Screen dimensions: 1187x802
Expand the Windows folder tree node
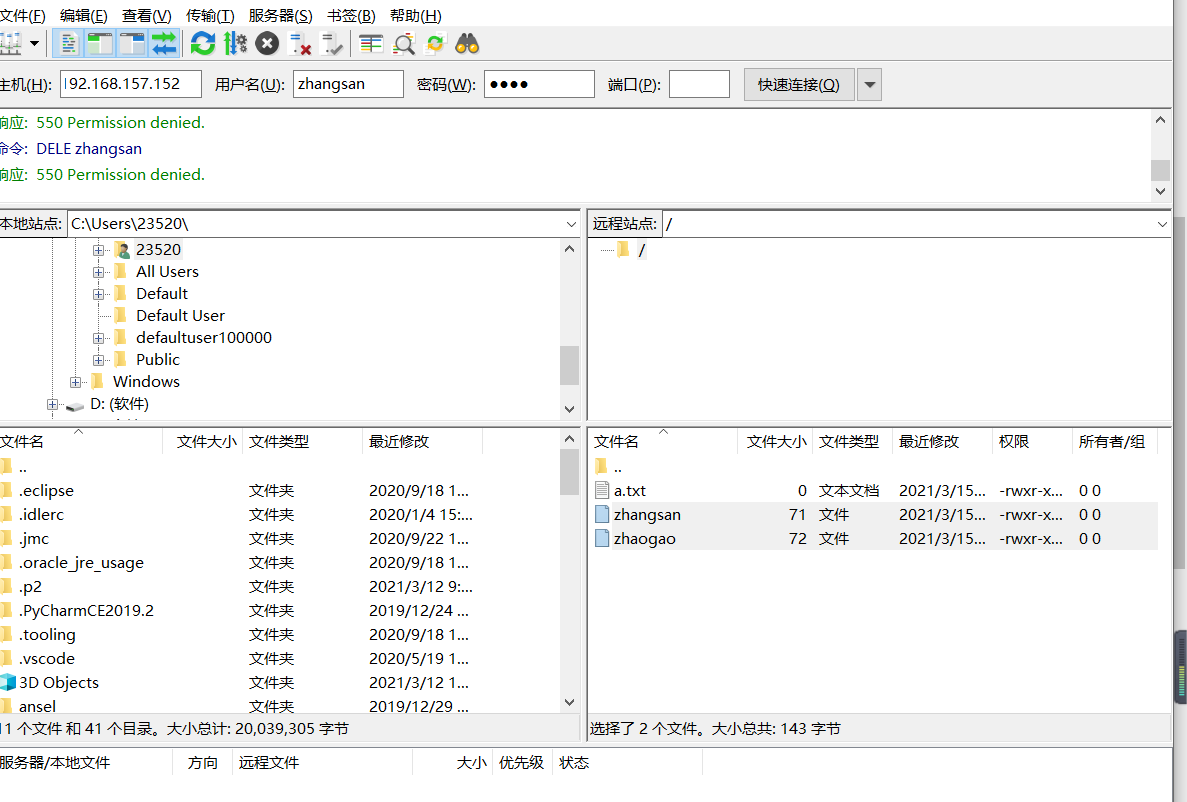coord(75,382)
